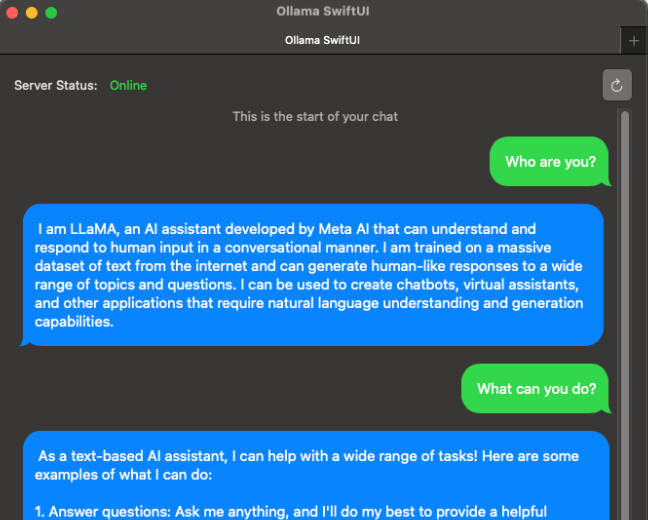
Task: Click the "Who are you?" message bubble
Action: click(x=550, y=162)
